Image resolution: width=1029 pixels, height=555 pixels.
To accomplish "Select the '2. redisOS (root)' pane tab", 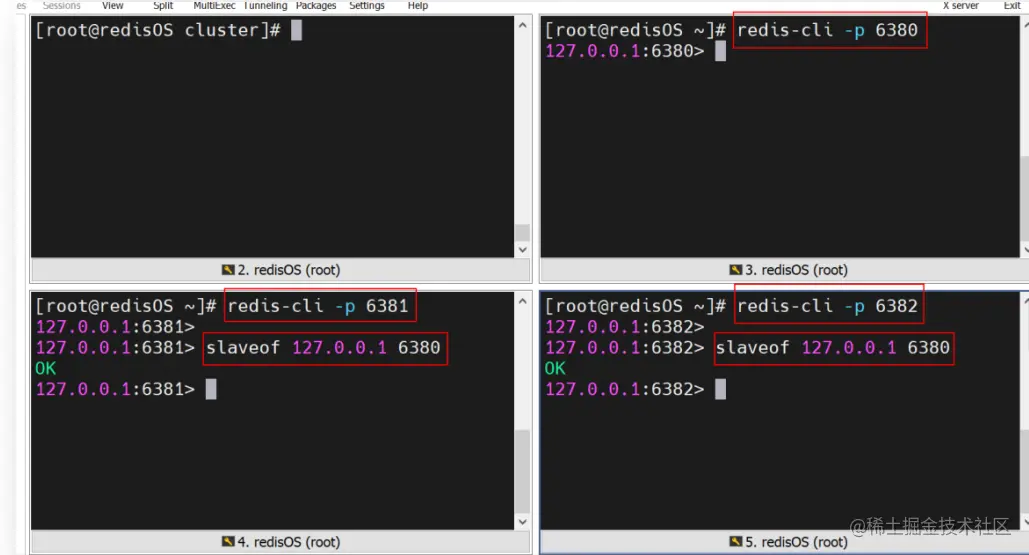I will click(281, 270).
